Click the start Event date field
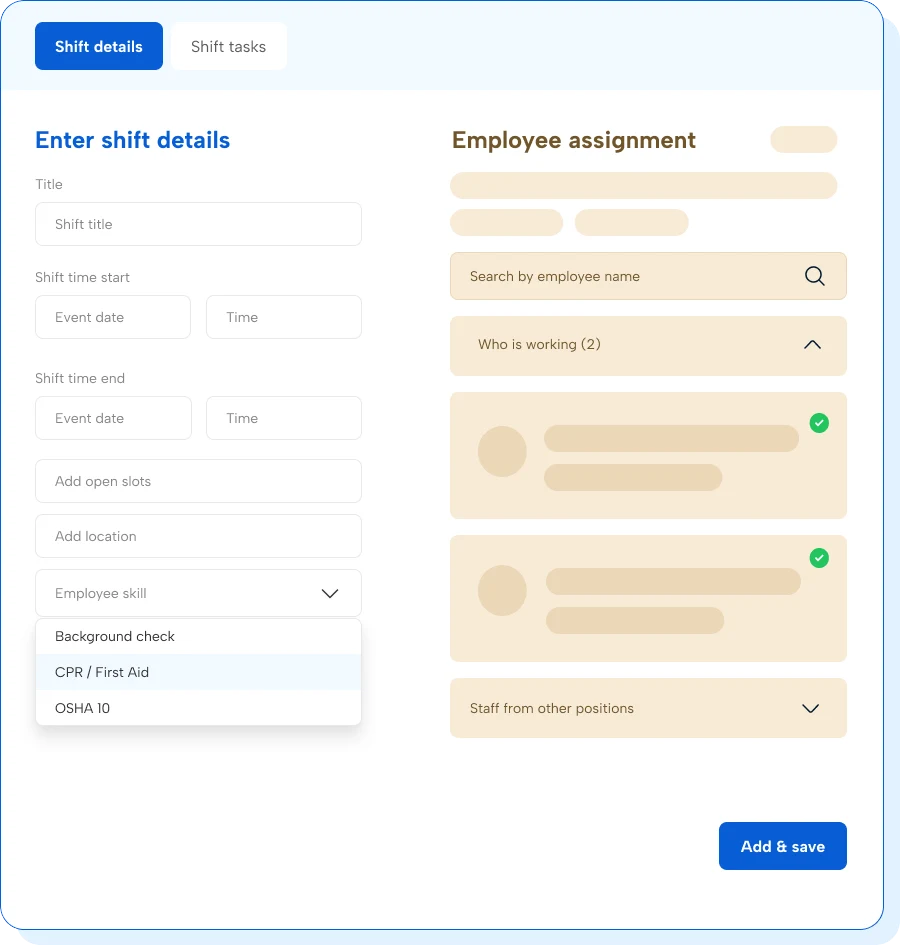This screenshot has width=900, height=945. pyautogui.click(x=113, y=317)
